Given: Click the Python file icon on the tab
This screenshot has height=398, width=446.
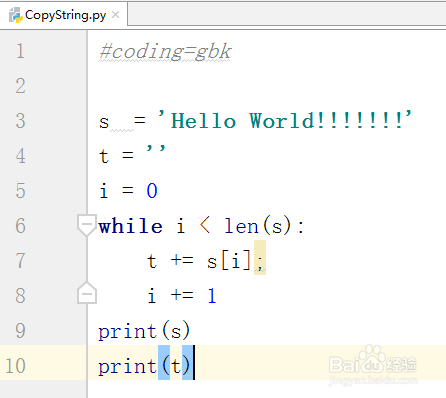Looking at the screenshot, I should [16, 15].
